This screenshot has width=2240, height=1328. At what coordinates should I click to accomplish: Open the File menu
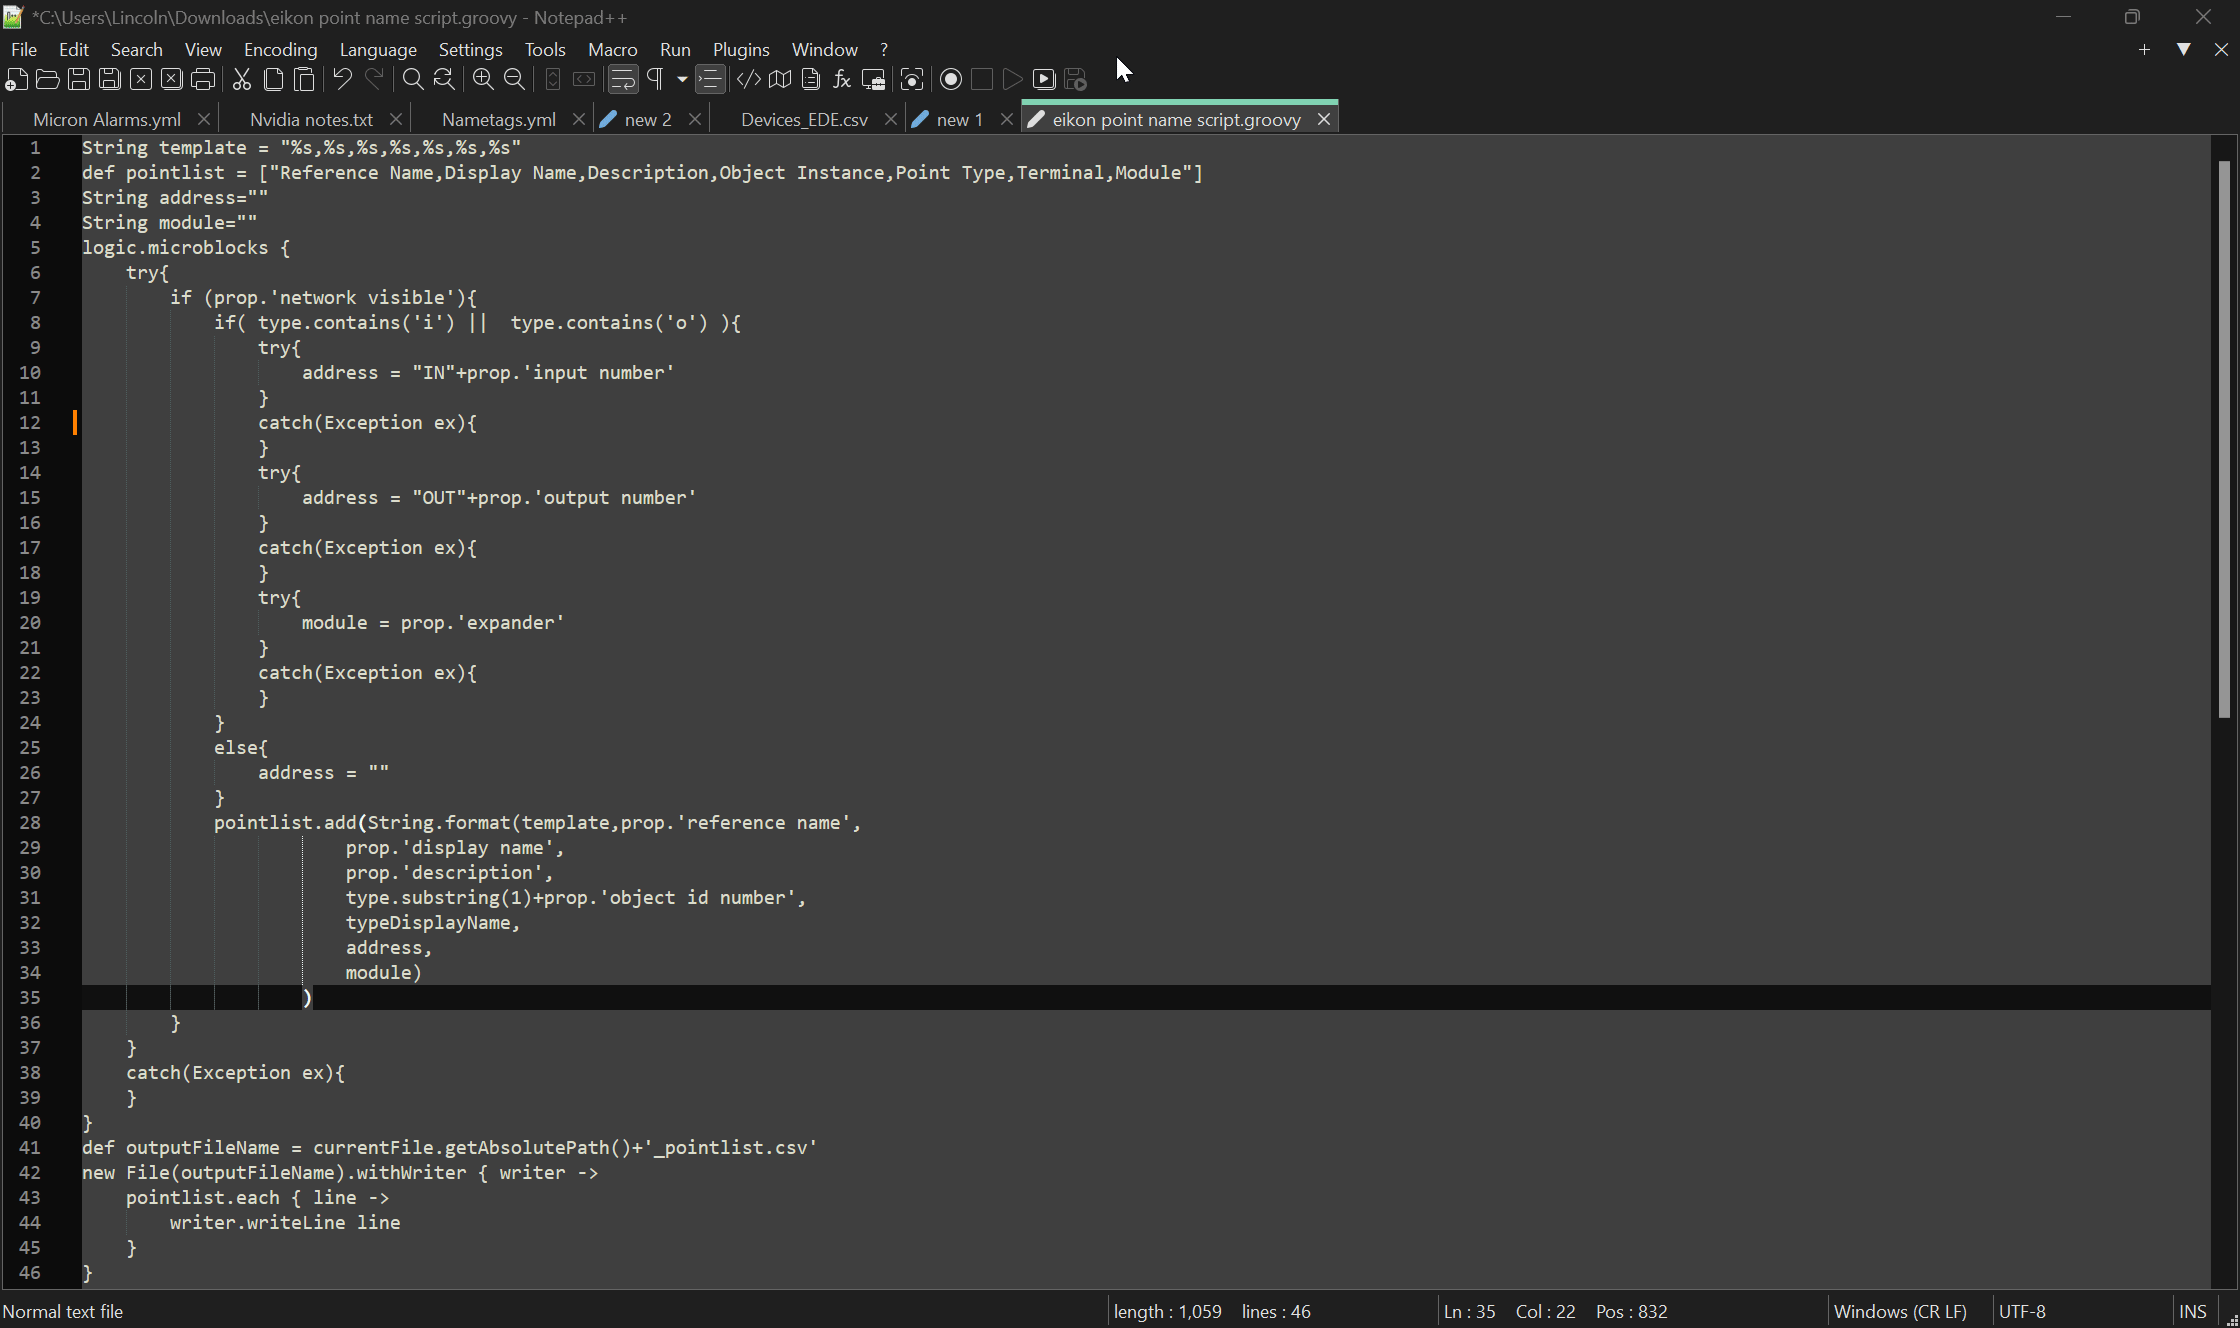(x=24, y=49)
